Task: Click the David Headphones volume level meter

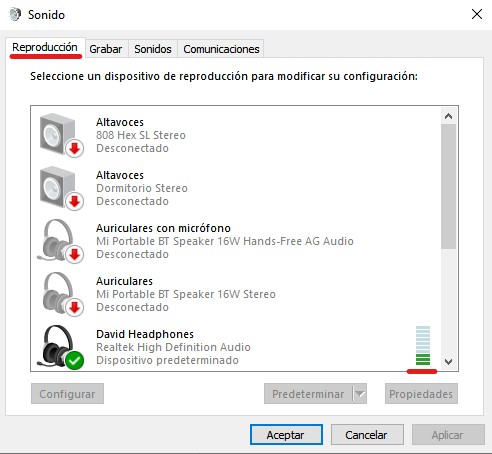Action: tap(423, 345)
